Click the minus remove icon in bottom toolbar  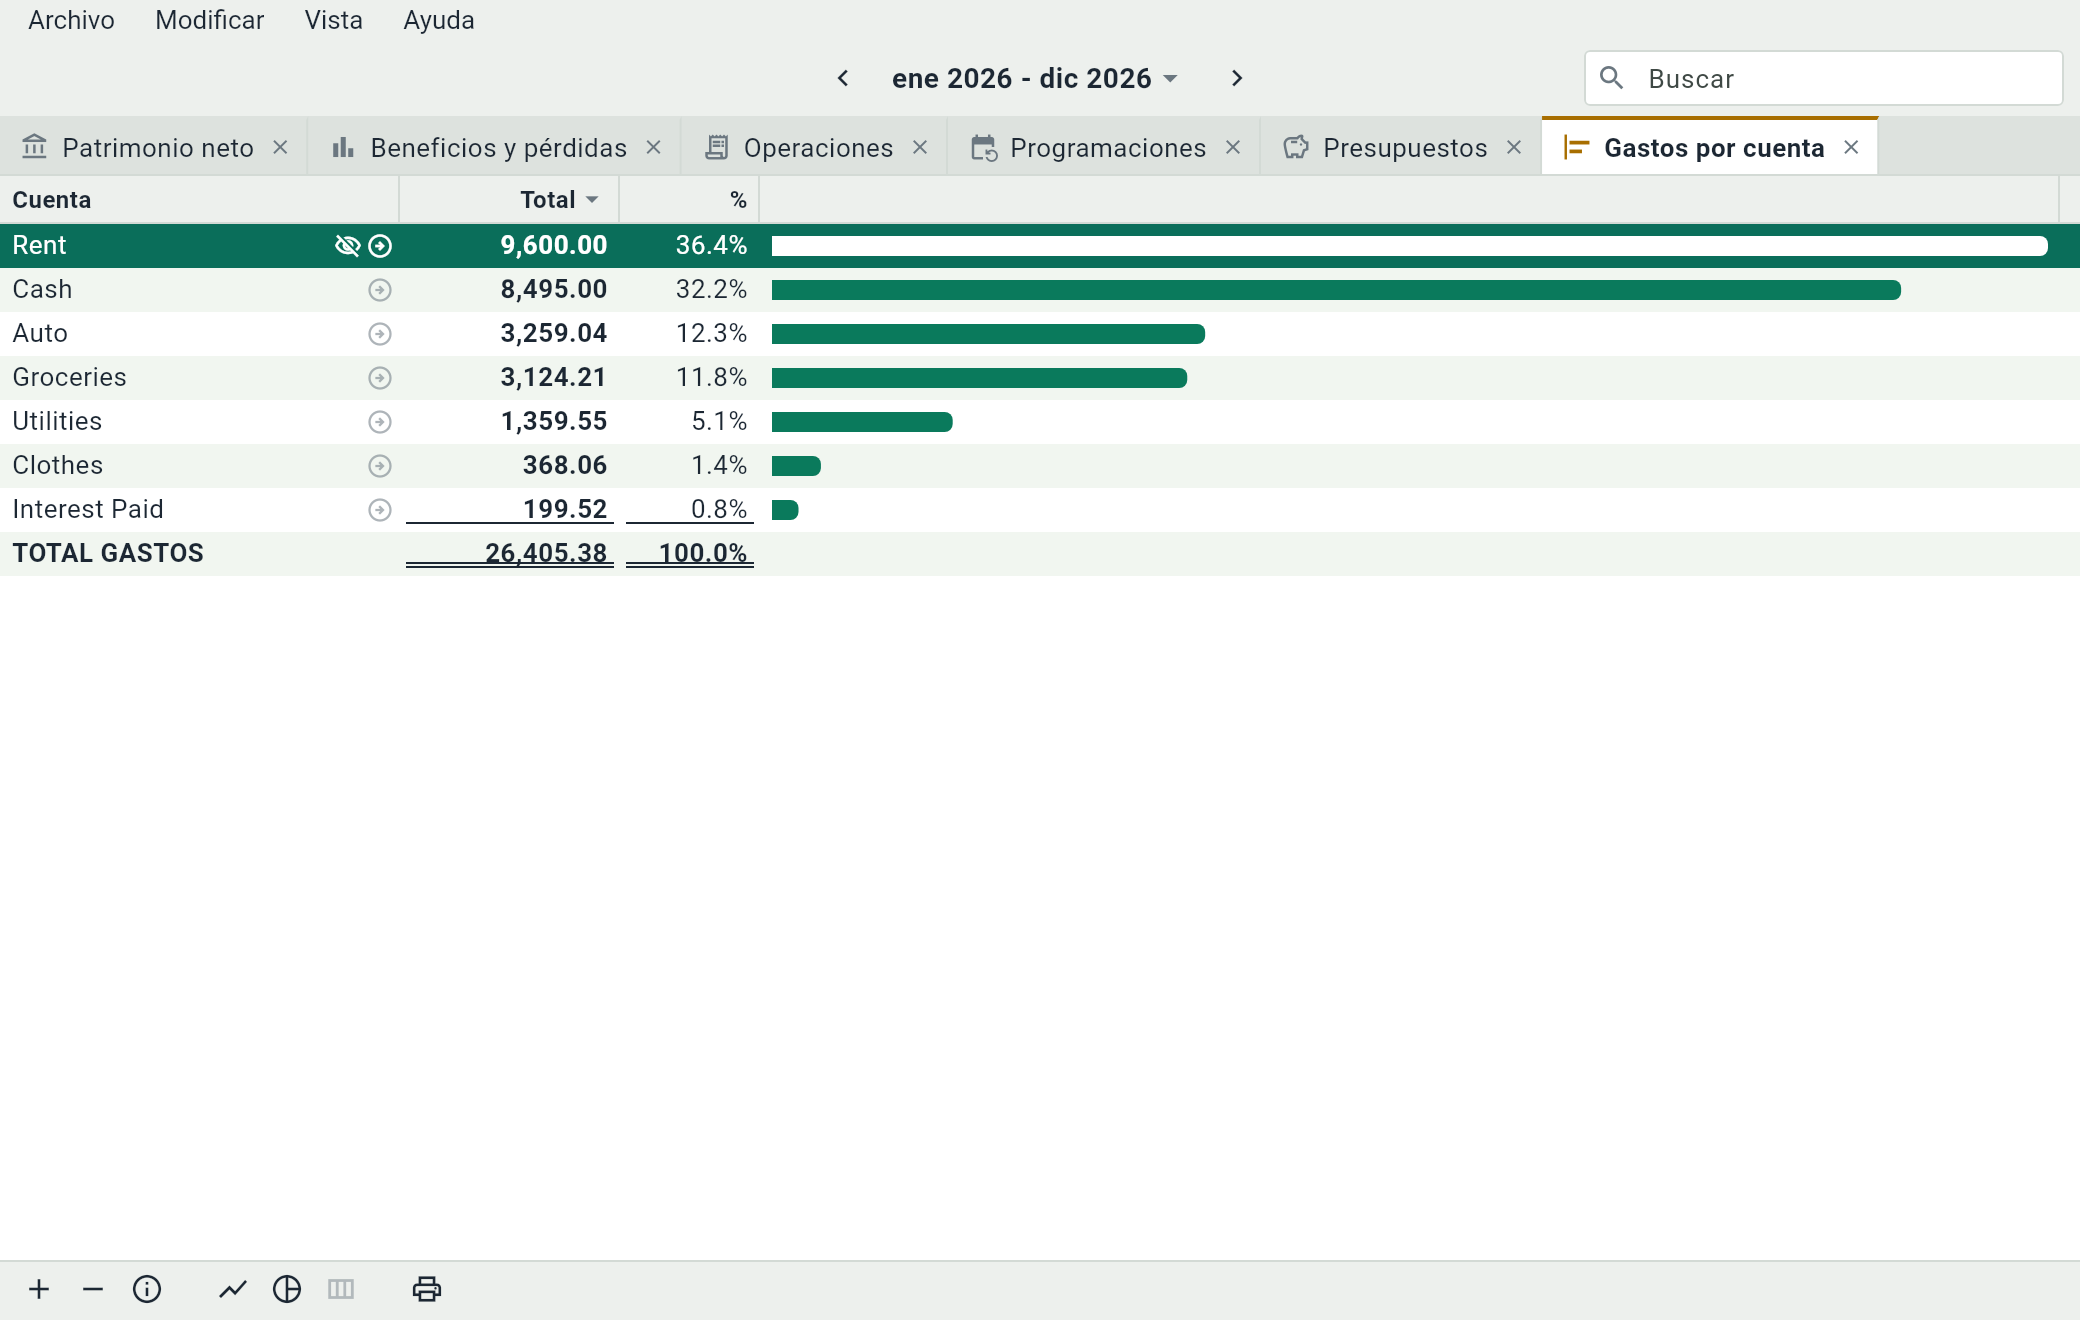click(x=93, y=1289)
